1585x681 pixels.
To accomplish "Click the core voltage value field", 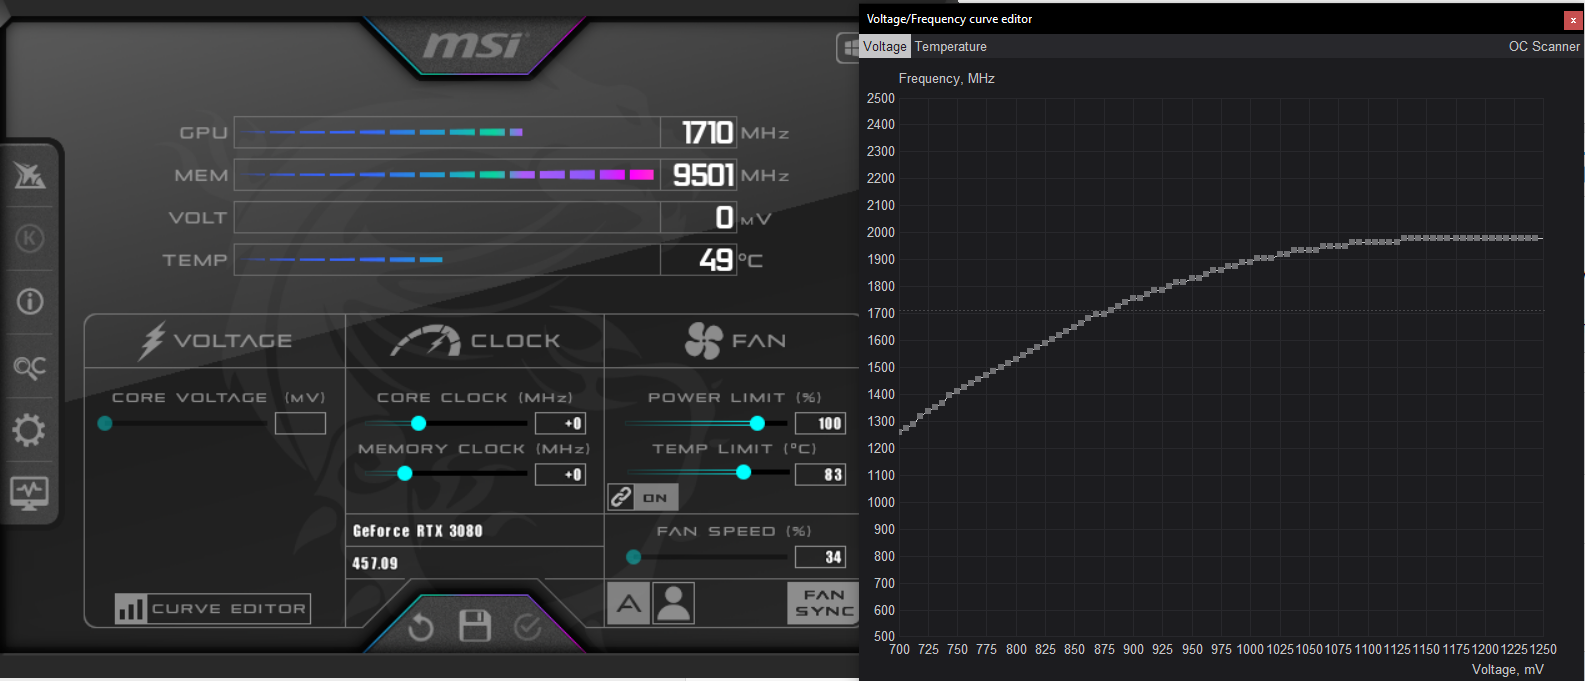I will click(x=300, y=423).
